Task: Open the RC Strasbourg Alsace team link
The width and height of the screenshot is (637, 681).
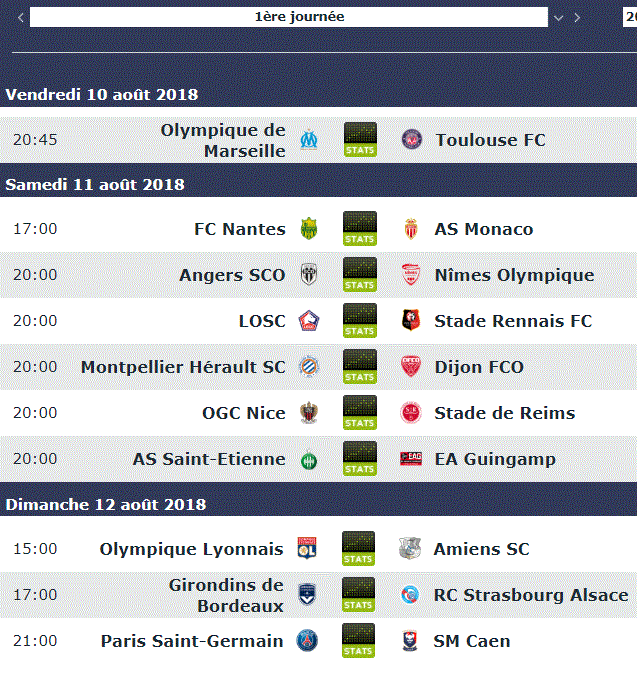Action: point(531,595)
